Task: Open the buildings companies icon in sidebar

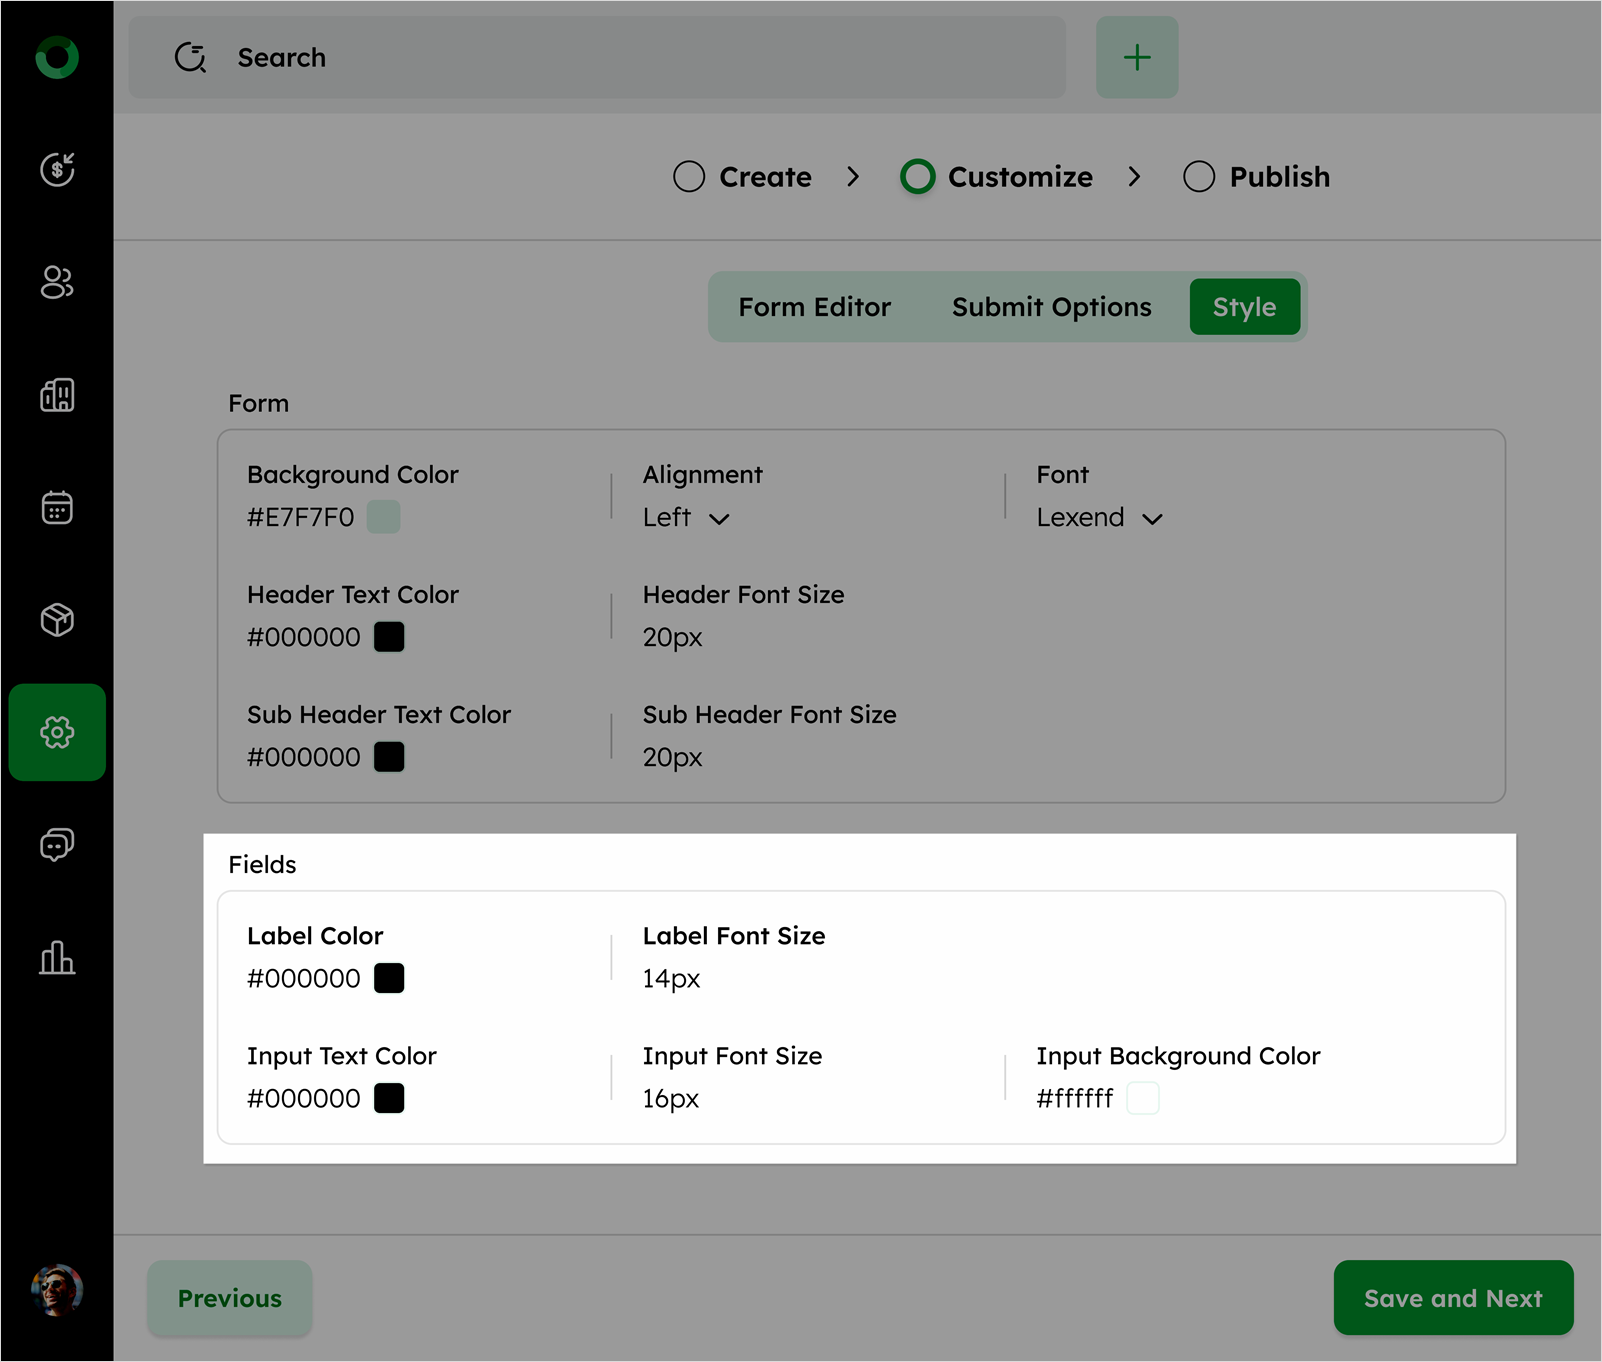Action: pyautogui.click(x=57, y=395)
